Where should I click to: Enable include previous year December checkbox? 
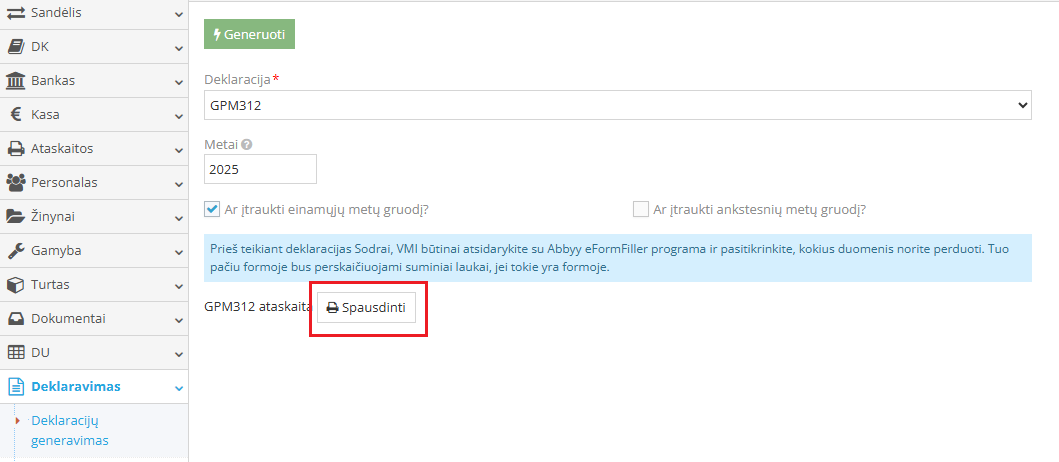pyautogui.click(x=641, y=210)
